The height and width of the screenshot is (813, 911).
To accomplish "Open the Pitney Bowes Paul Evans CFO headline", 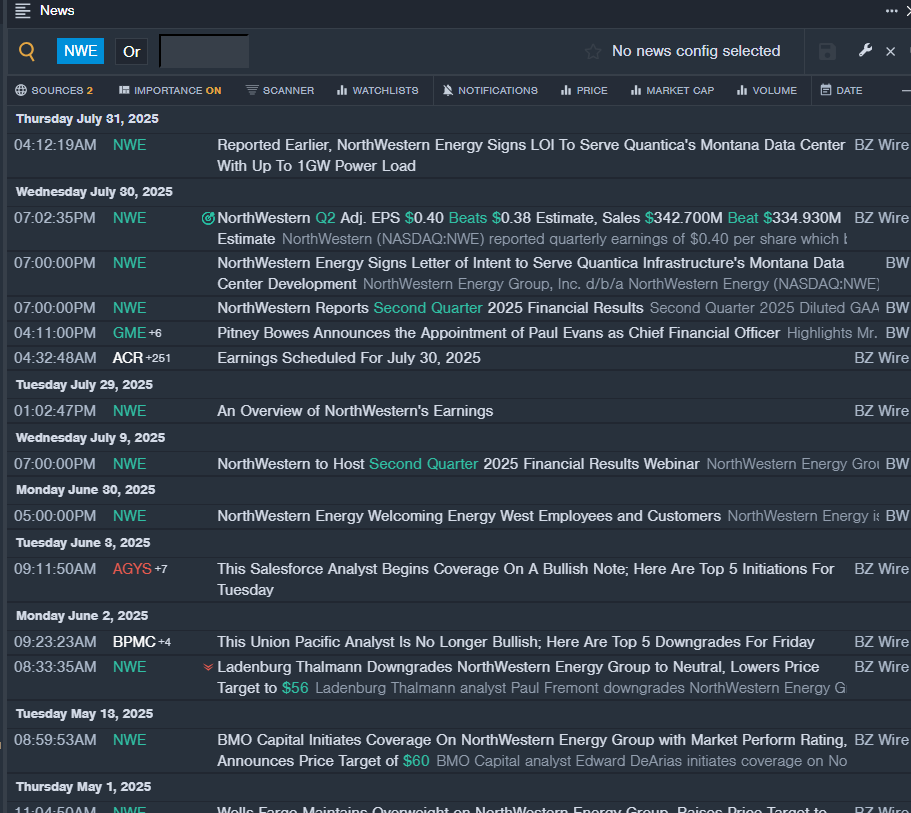I will pyautogui.click(x=498, y=333).
